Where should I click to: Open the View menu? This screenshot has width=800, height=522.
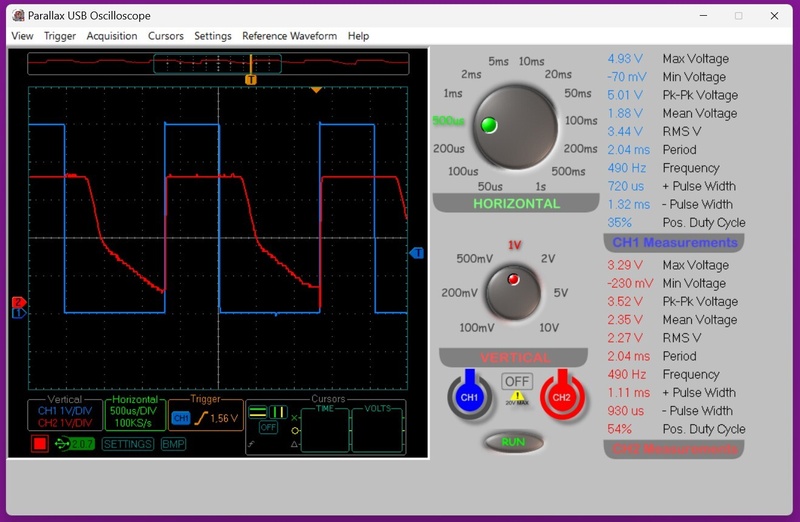(x=22, y=36)
